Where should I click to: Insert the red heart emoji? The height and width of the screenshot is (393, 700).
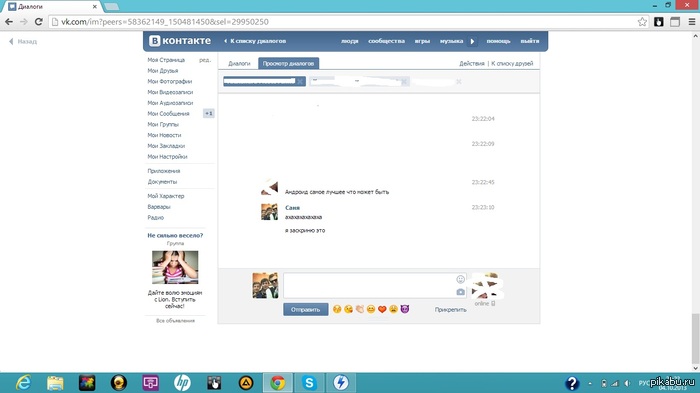[x=382, y=309]
